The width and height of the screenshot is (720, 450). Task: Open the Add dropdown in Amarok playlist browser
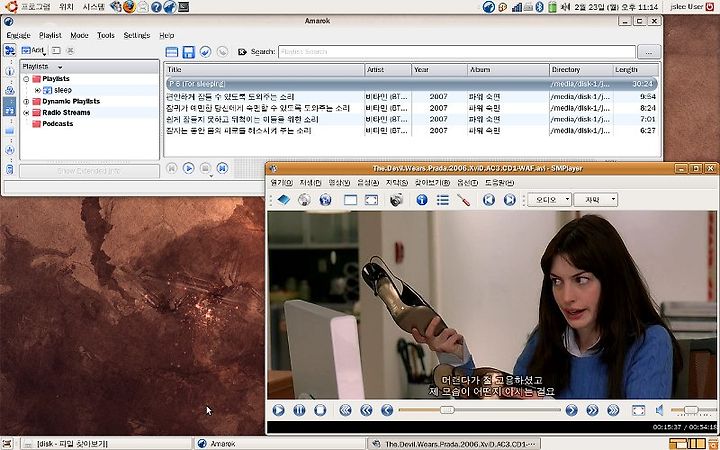tap(34, 51)
